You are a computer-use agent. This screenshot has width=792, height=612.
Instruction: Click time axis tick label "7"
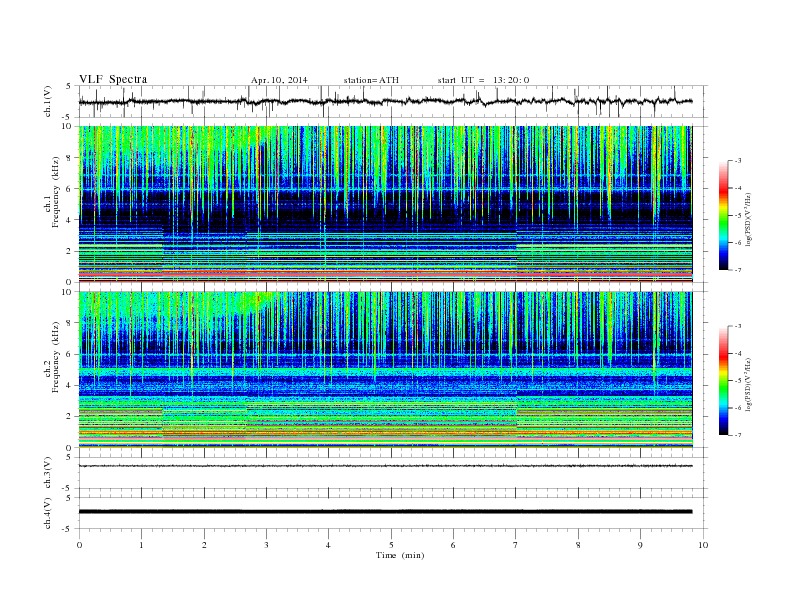tap(516, 545)
